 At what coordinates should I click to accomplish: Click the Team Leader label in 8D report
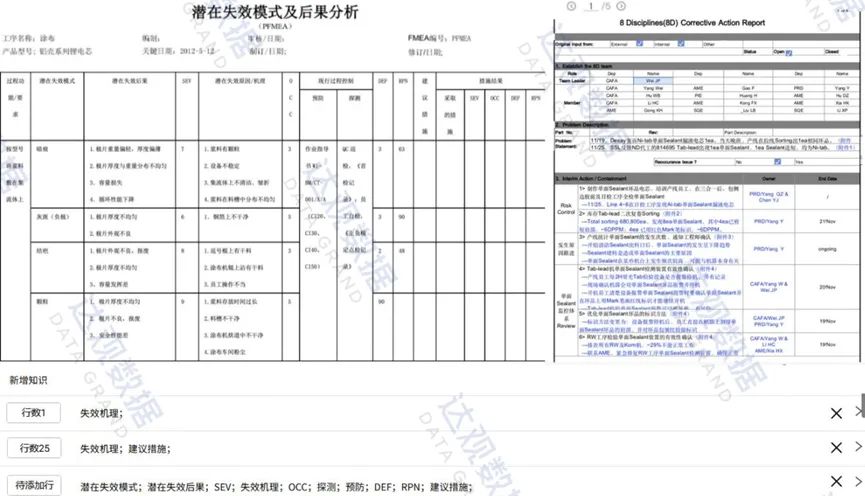[x=572, y=81]
